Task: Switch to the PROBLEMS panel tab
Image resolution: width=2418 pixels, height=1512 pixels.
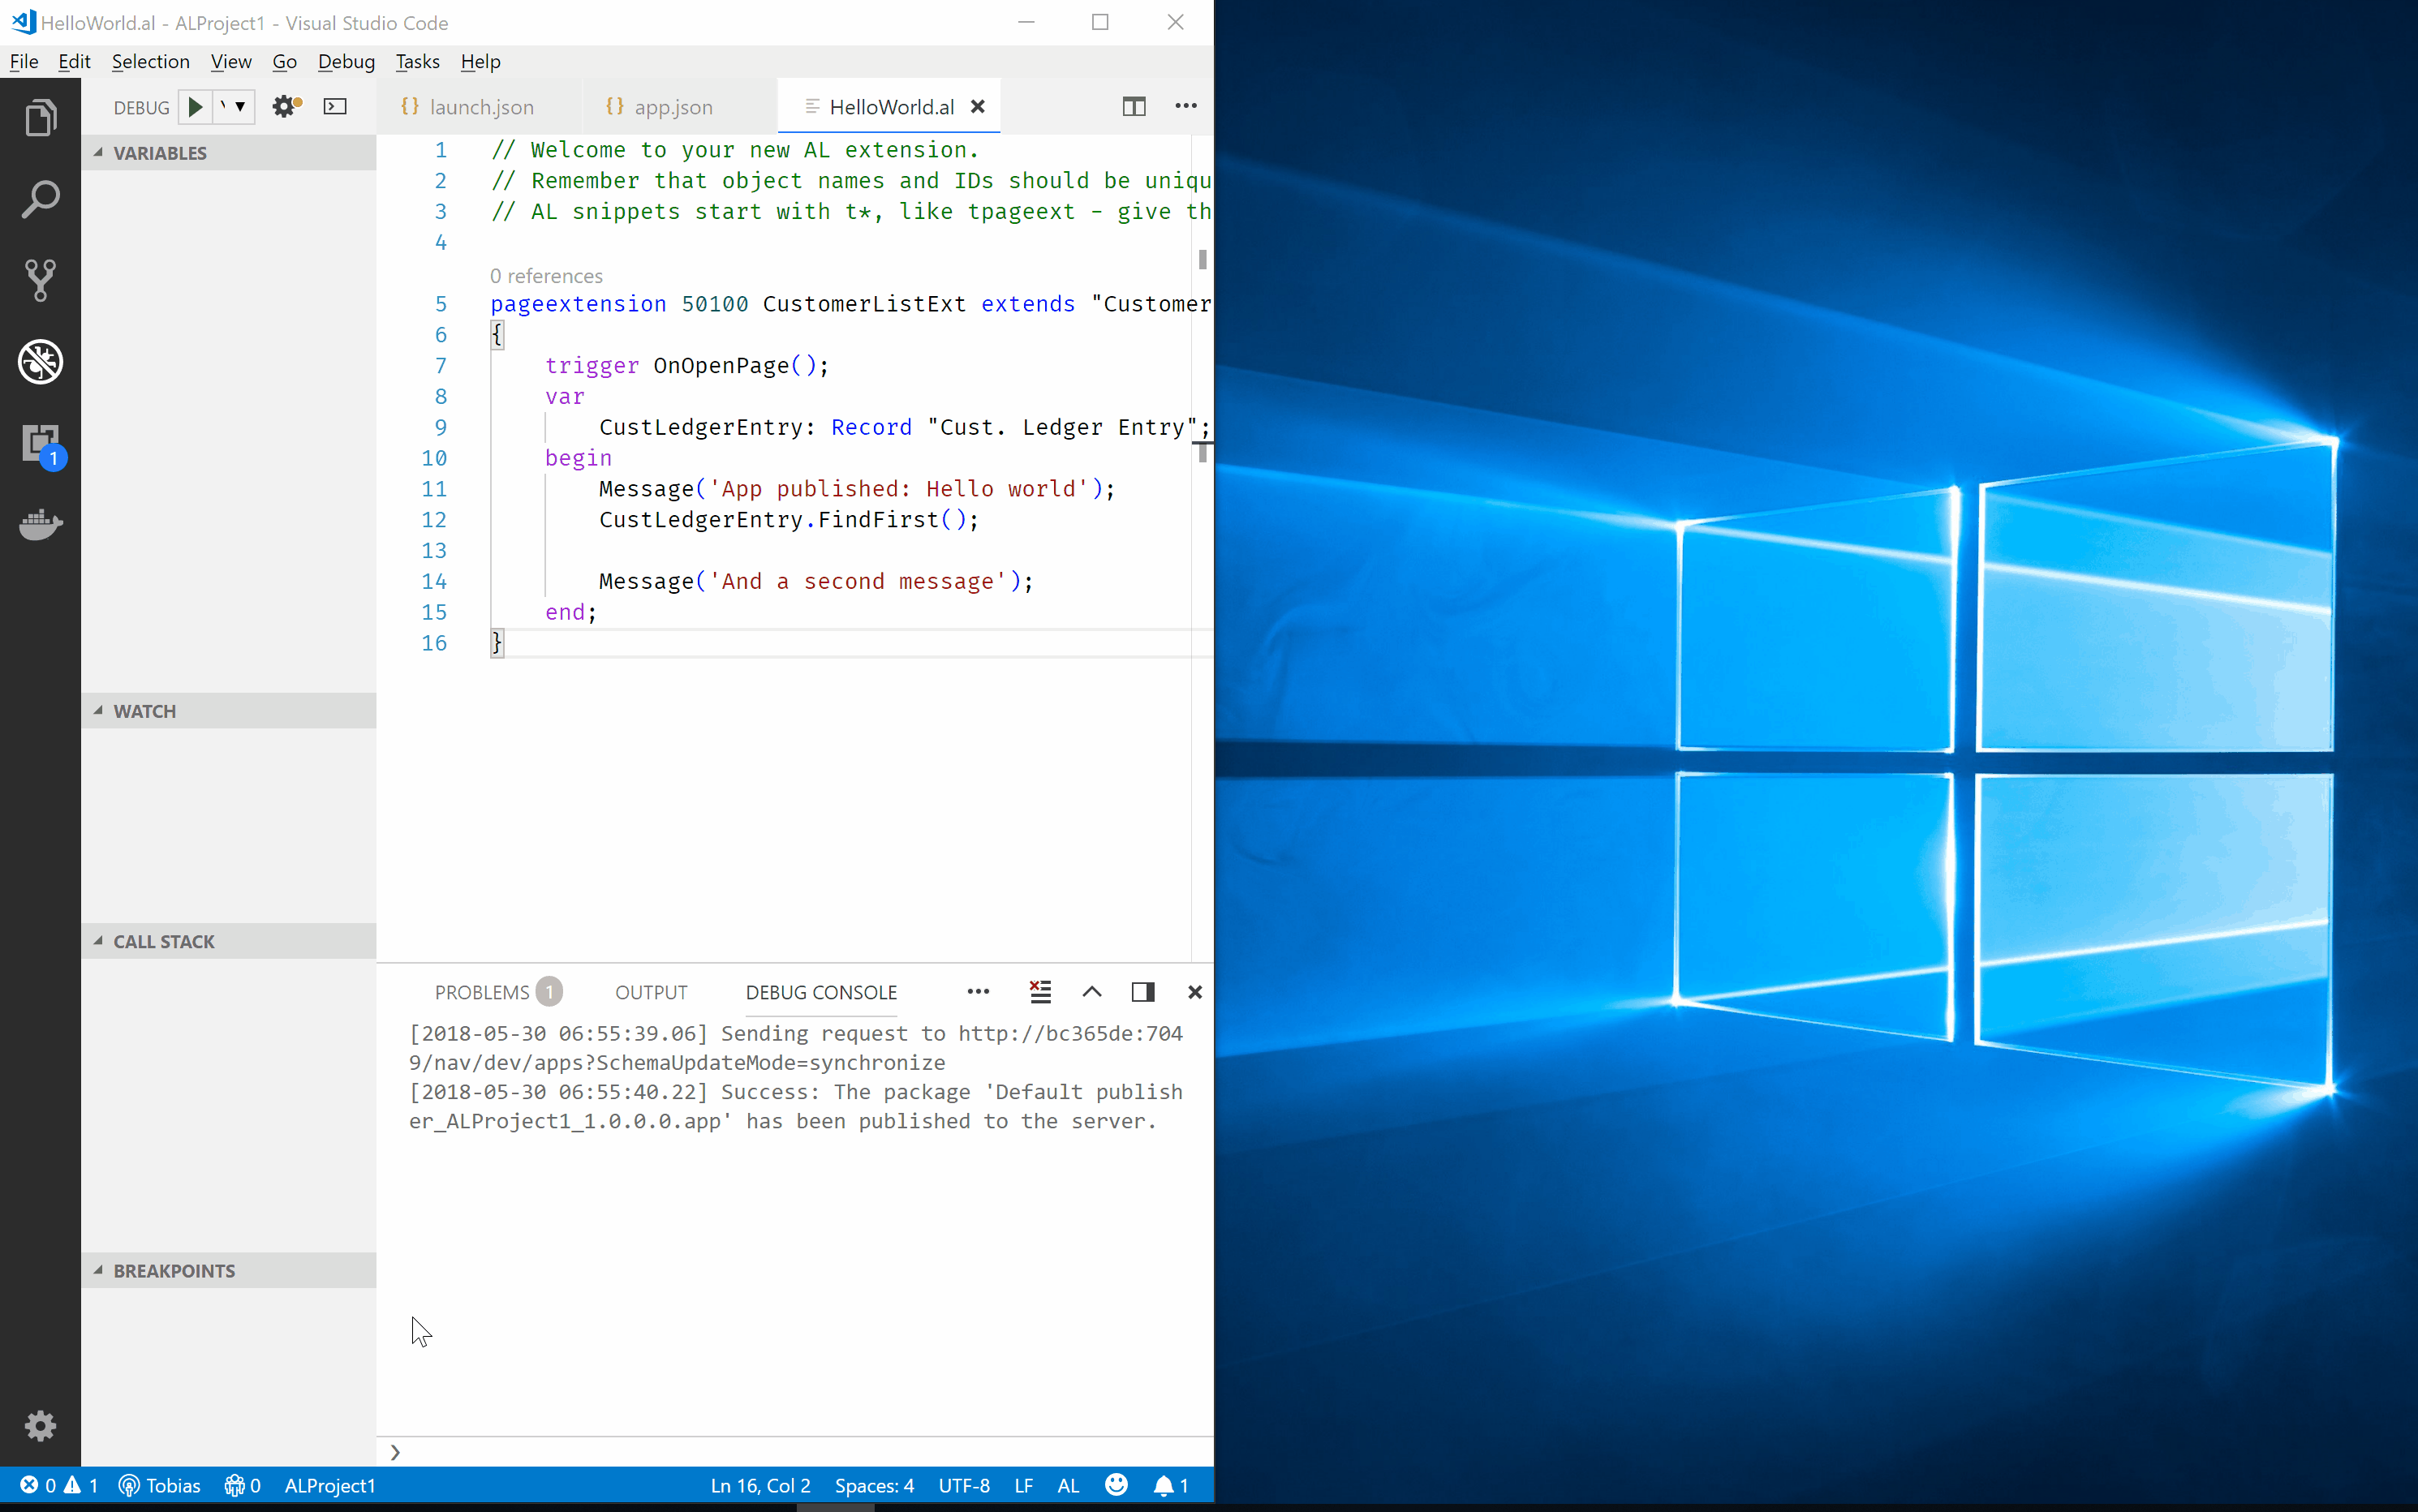Action: (x=497, y=992)
